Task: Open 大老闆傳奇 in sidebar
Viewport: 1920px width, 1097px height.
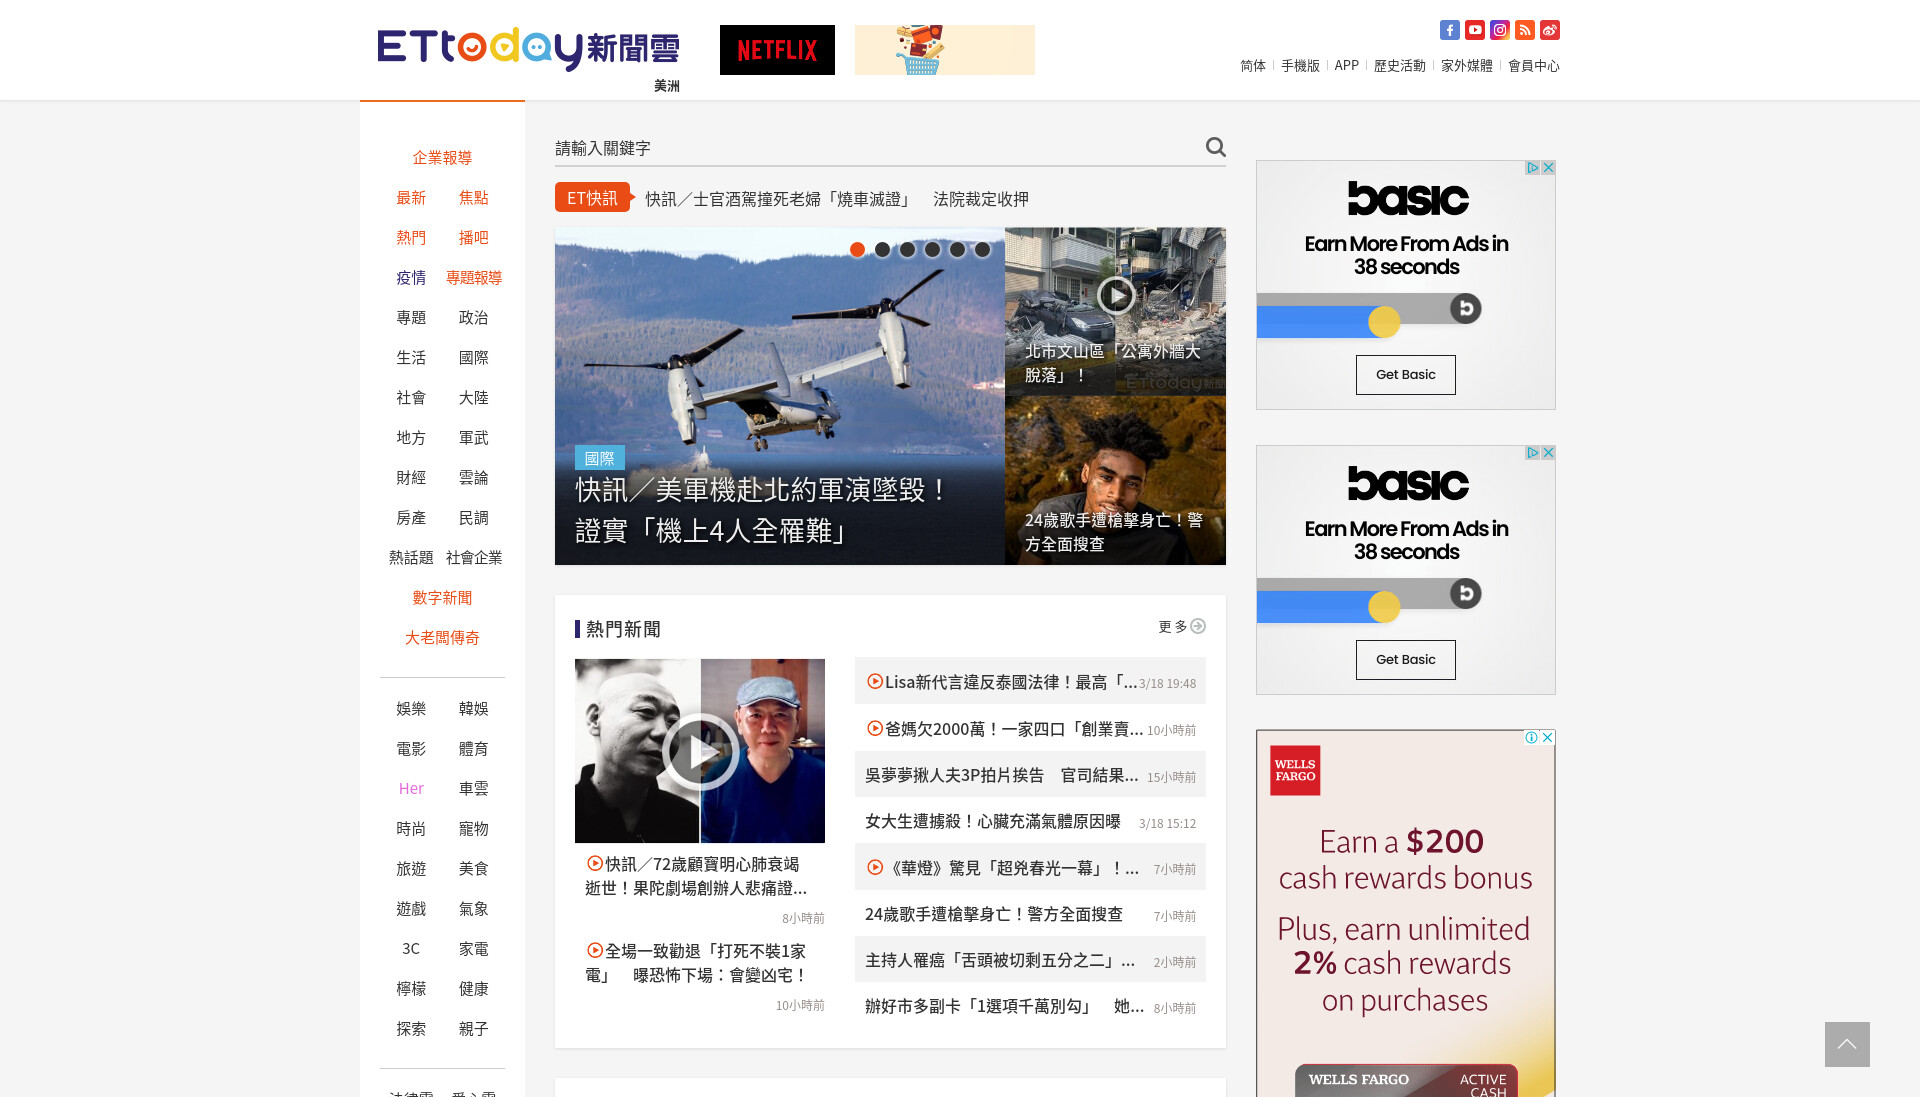Action: 442,638
